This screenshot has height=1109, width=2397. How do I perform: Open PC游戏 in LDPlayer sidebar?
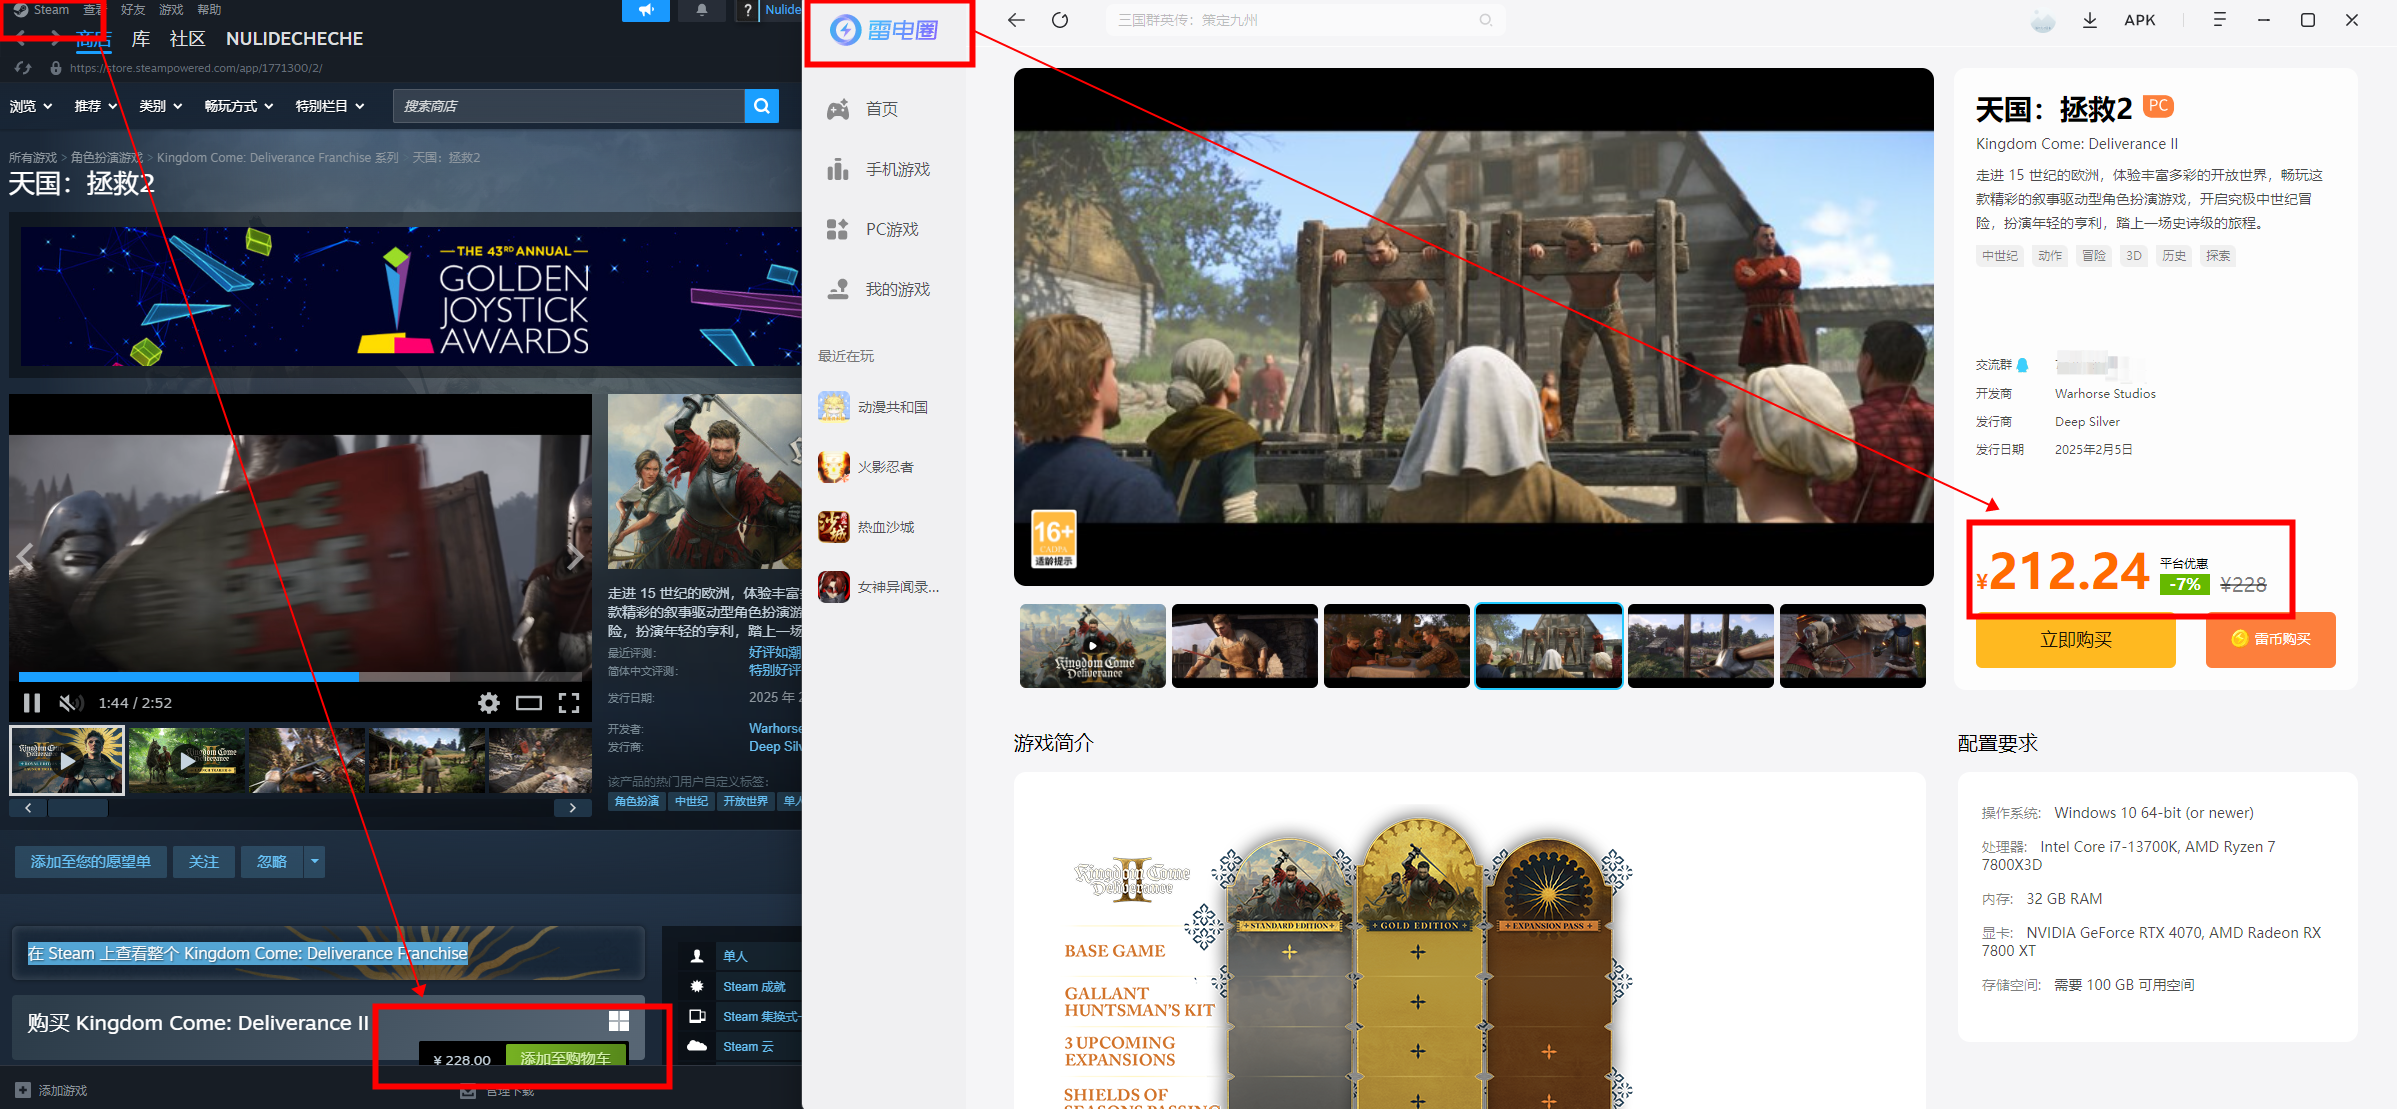click(890, 229)
